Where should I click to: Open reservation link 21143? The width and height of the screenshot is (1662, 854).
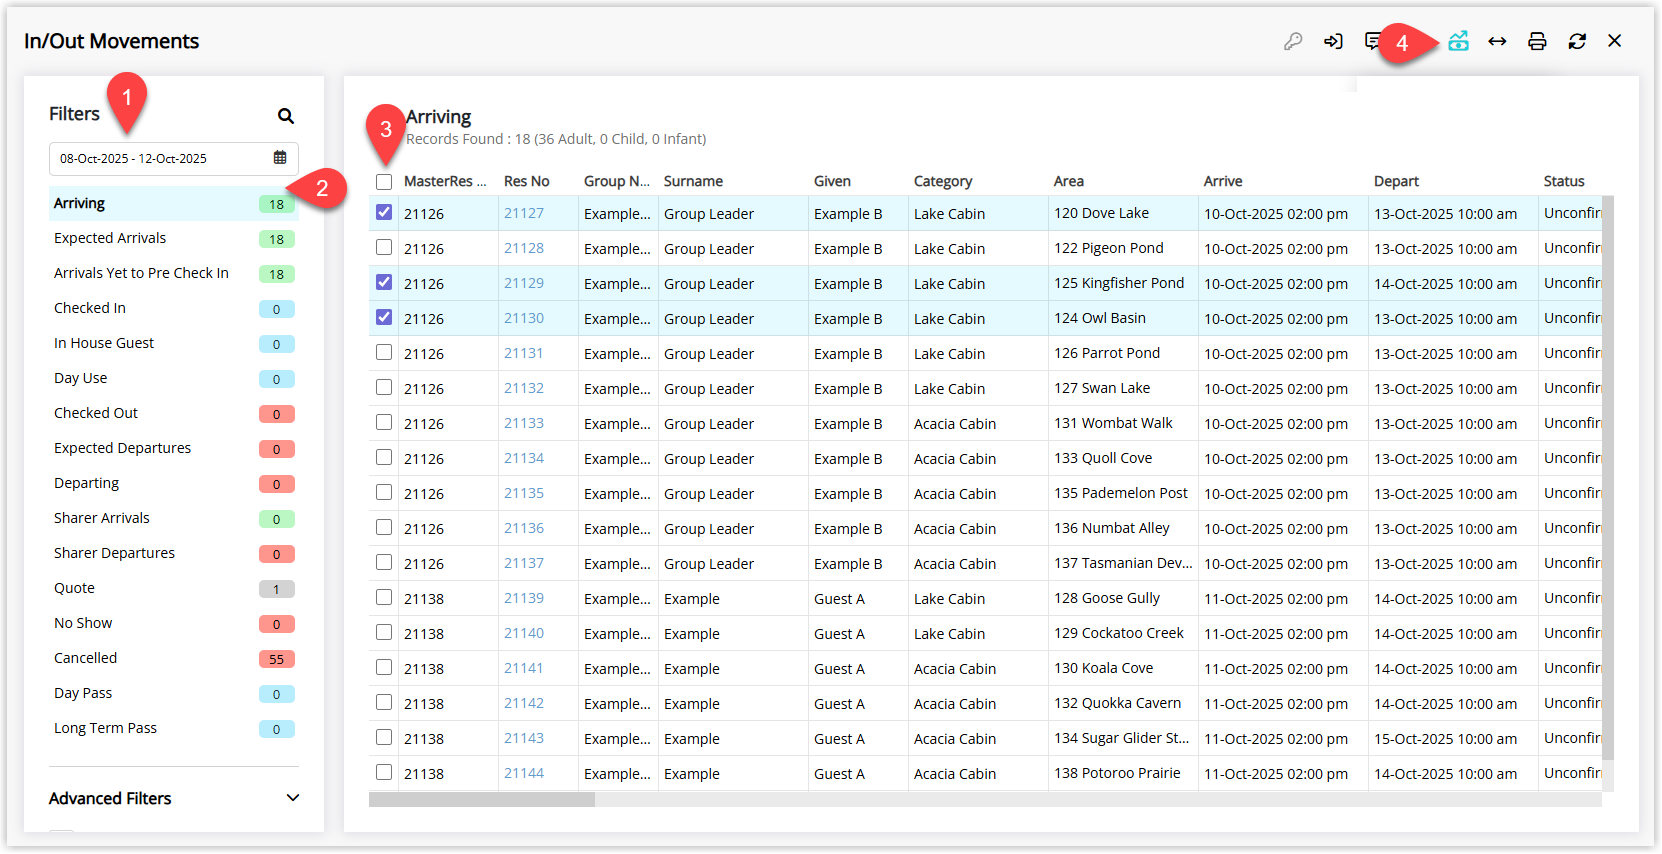(x=524, y=738)
